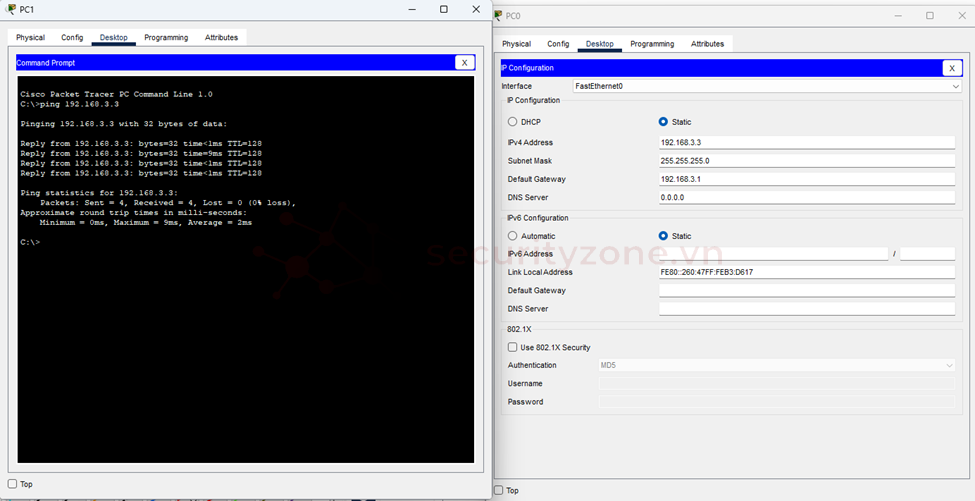Open Attributes tab in PC0 window
This screenshot has height=501, width=975.
point(708,44)
